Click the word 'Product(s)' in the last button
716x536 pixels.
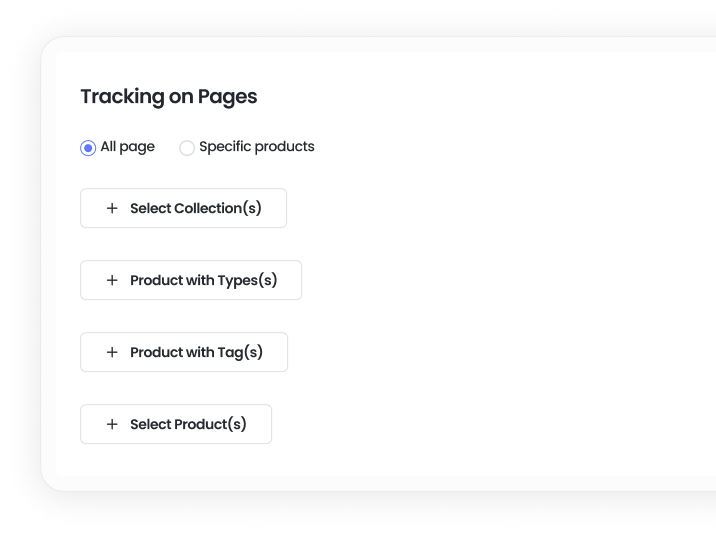point(210,424)
